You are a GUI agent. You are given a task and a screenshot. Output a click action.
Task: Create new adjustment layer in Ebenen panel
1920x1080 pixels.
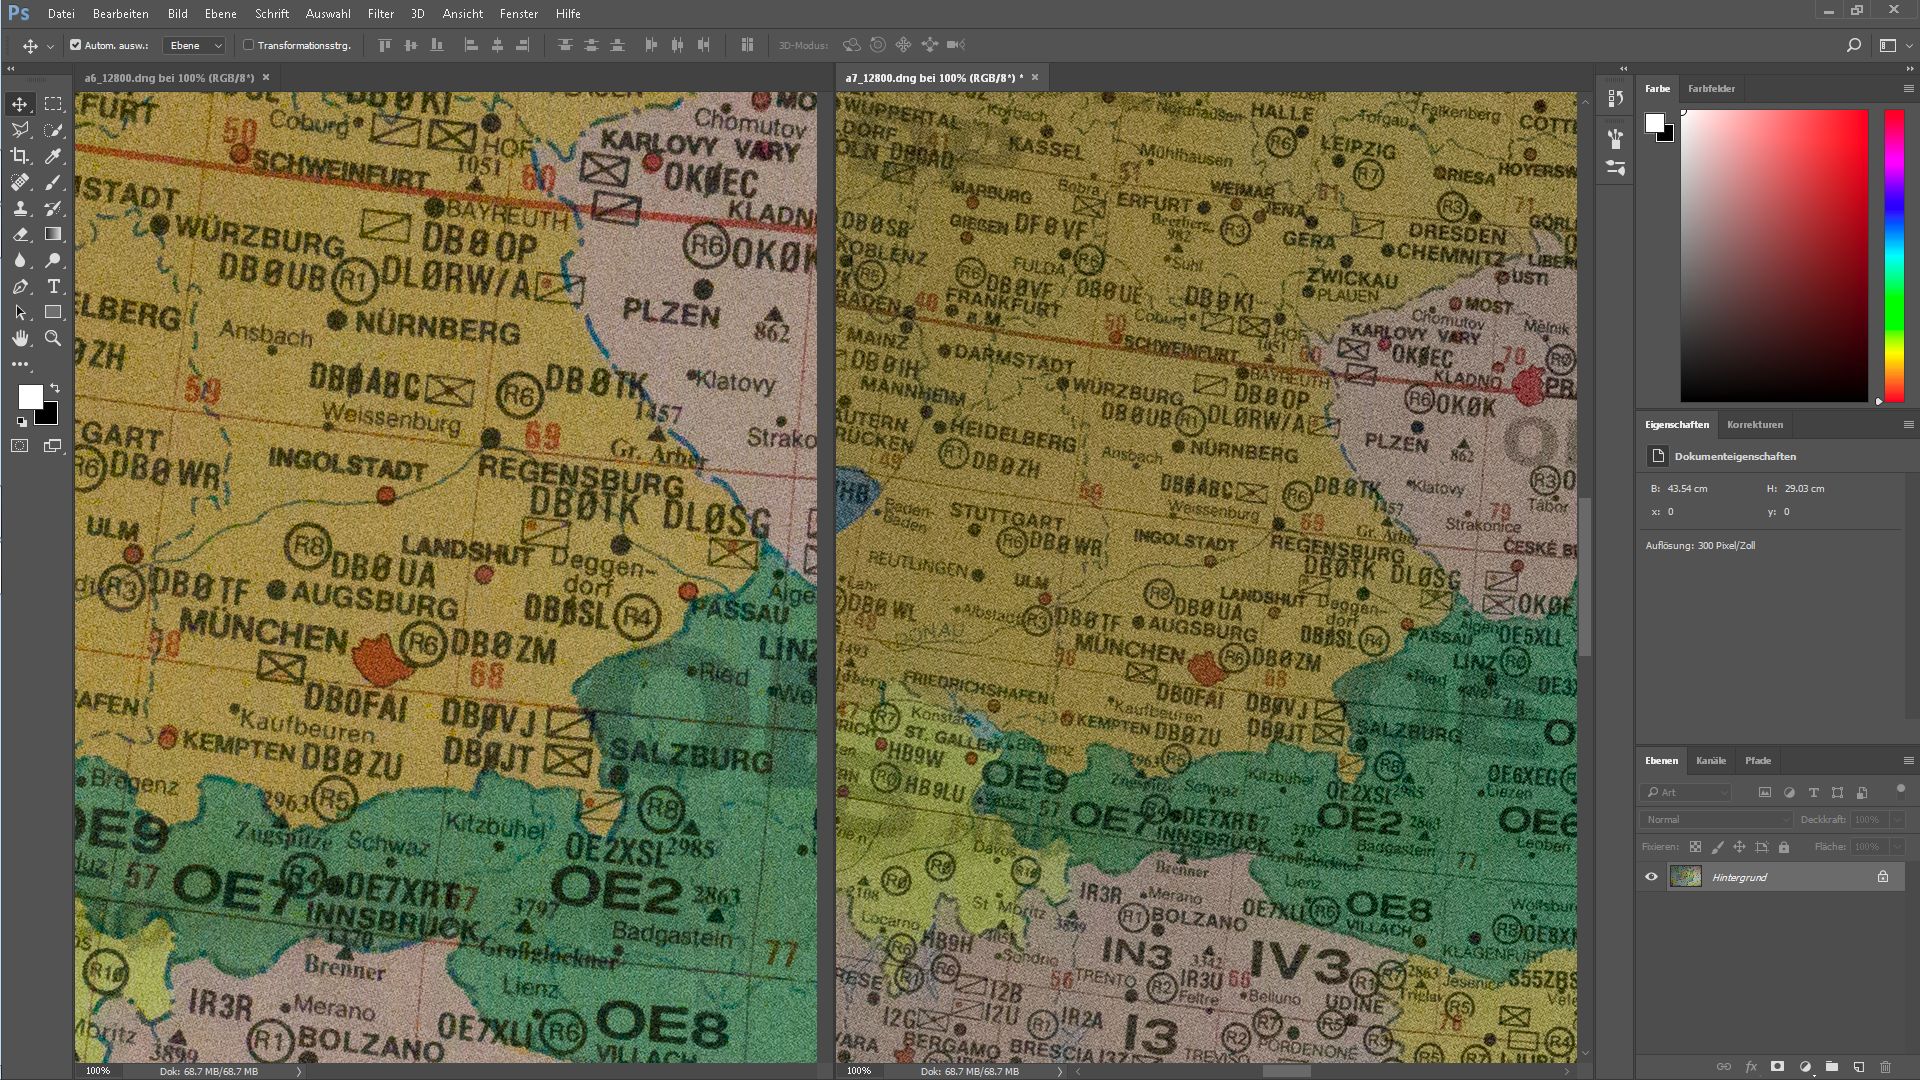[1805, 1067]
